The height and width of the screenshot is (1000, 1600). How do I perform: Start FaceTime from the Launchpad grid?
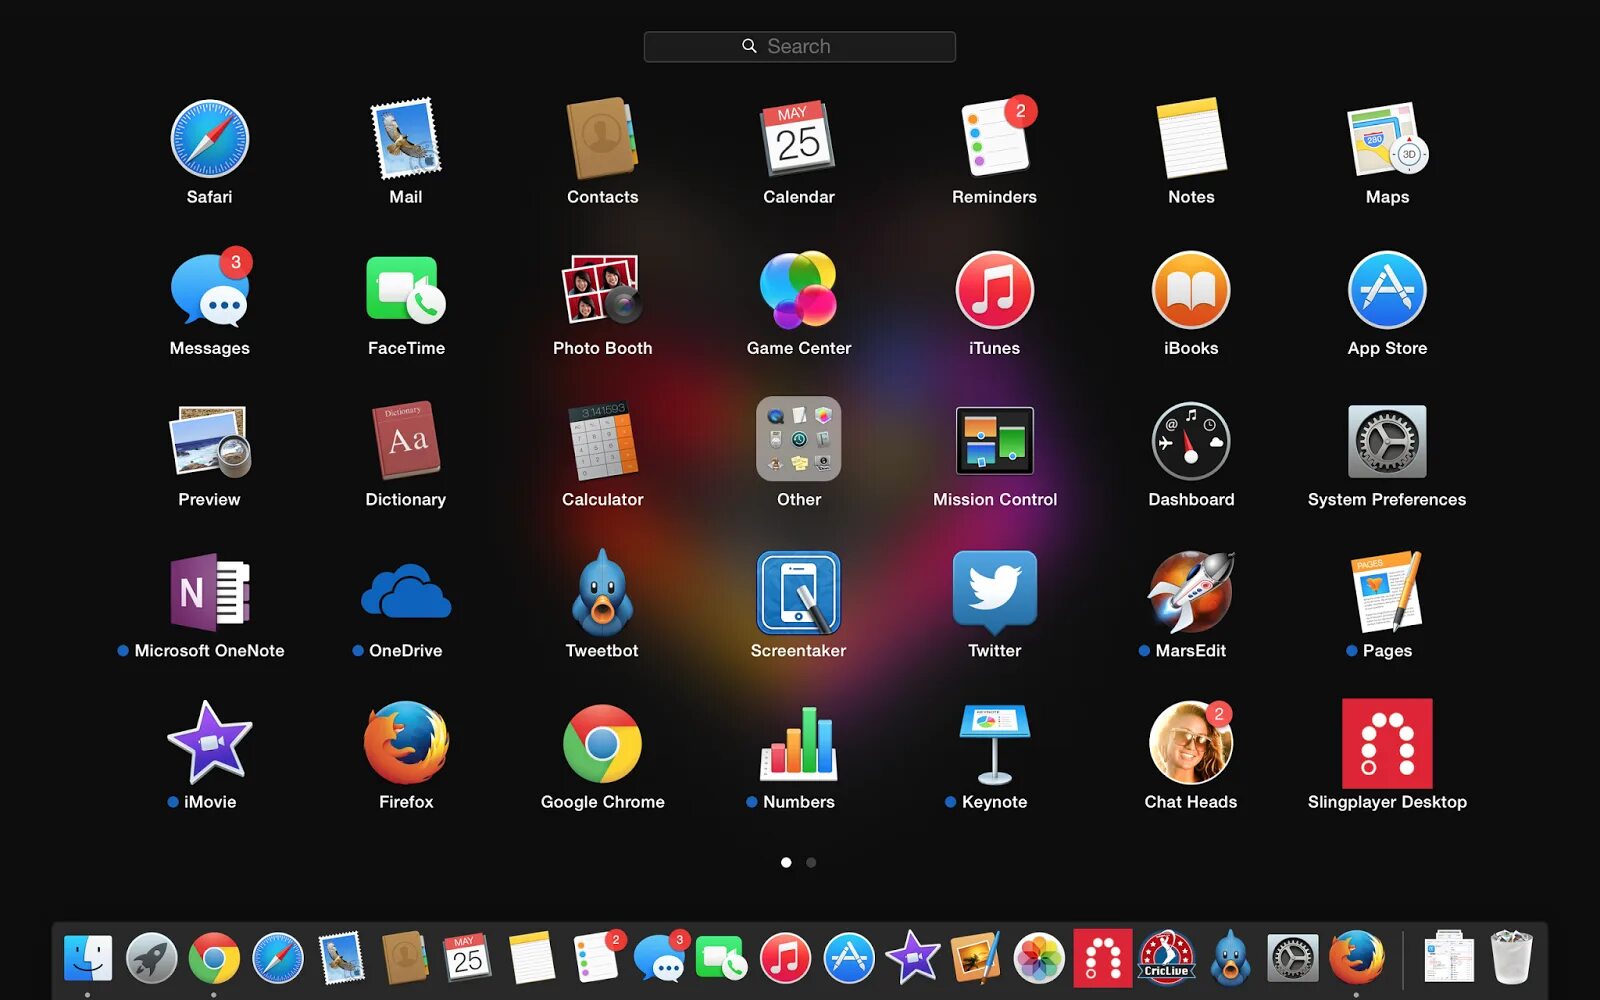coord(406,290)
